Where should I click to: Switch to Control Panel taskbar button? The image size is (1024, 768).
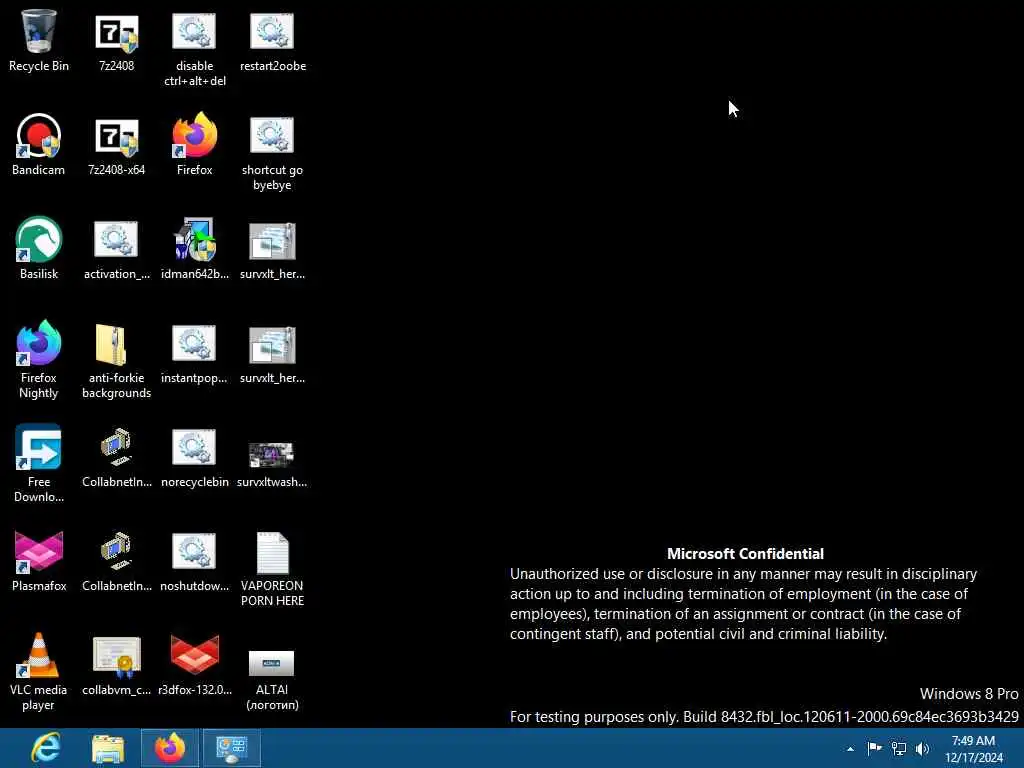(x=232, y=748)
